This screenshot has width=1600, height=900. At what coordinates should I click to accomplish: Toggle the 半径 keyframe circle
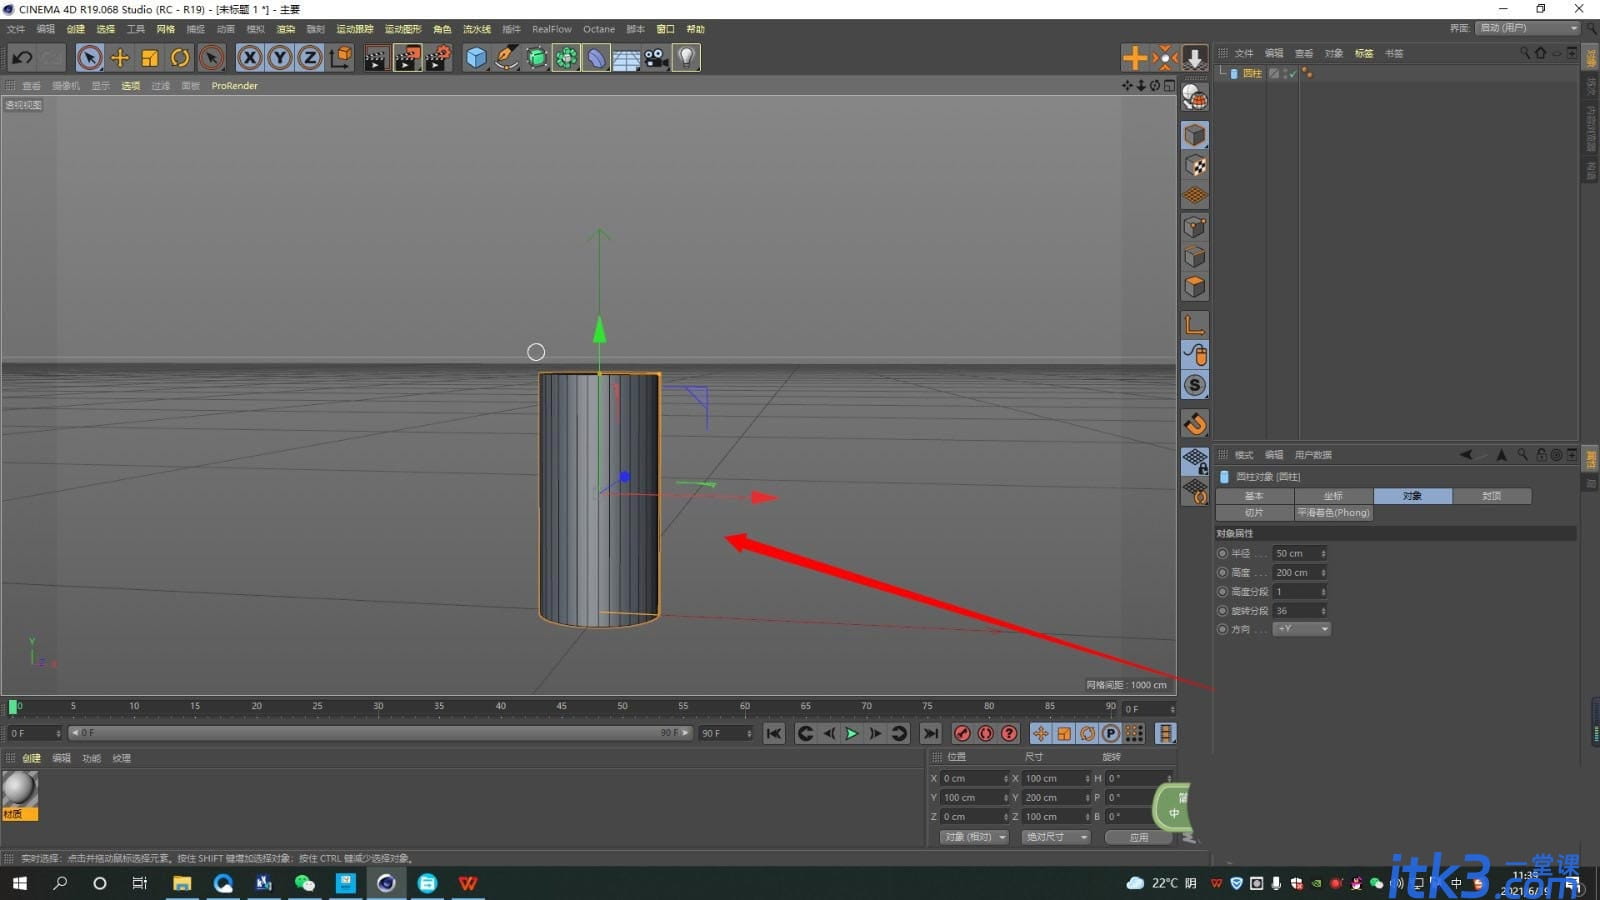point(1222,553)
